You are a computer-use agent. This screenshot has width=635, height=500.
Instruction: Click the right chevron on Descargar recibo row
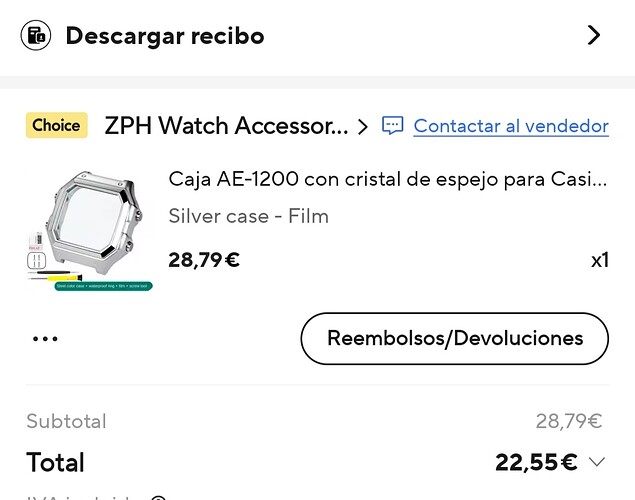[594, 35]
